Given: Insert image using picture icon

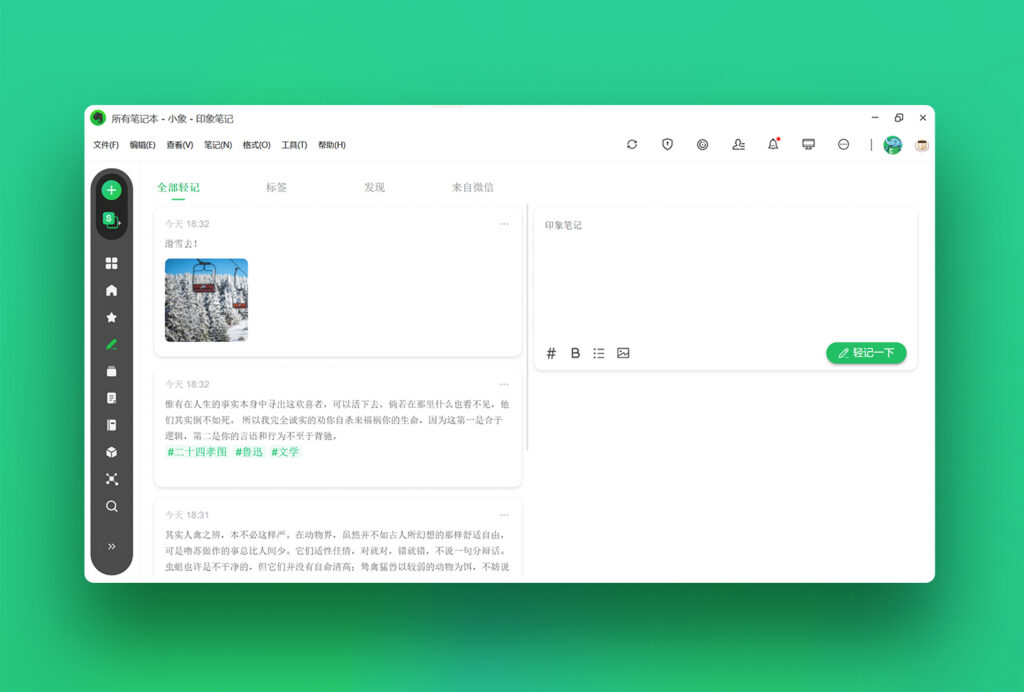Looking at the screenshot, I should coord(623,353).
